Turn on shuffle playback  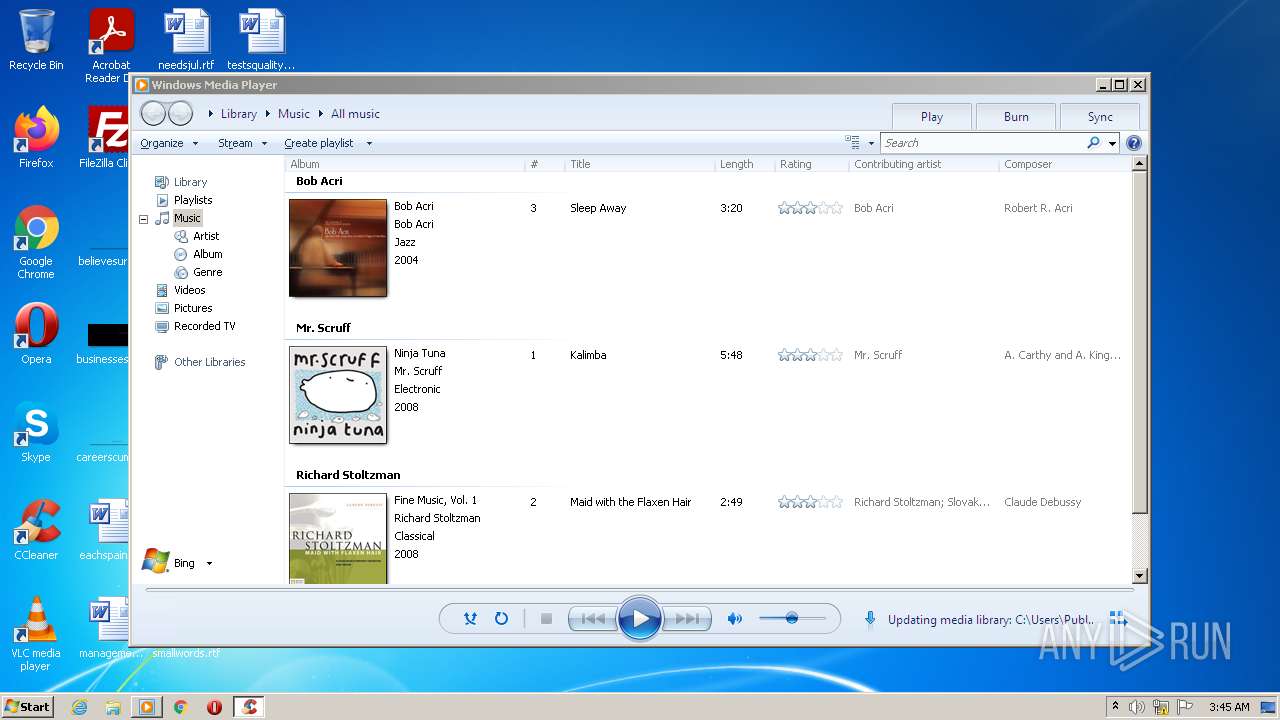(x=470, y=619)
